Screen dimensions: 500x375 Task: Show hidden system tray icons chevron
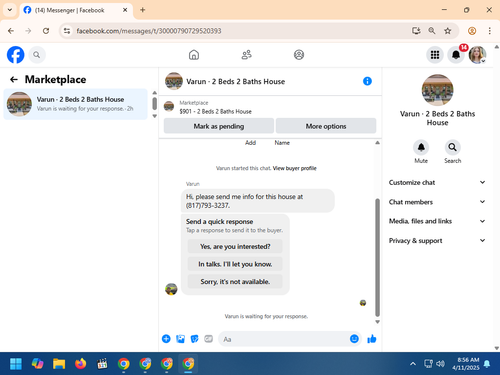click(x=413, y=364)
